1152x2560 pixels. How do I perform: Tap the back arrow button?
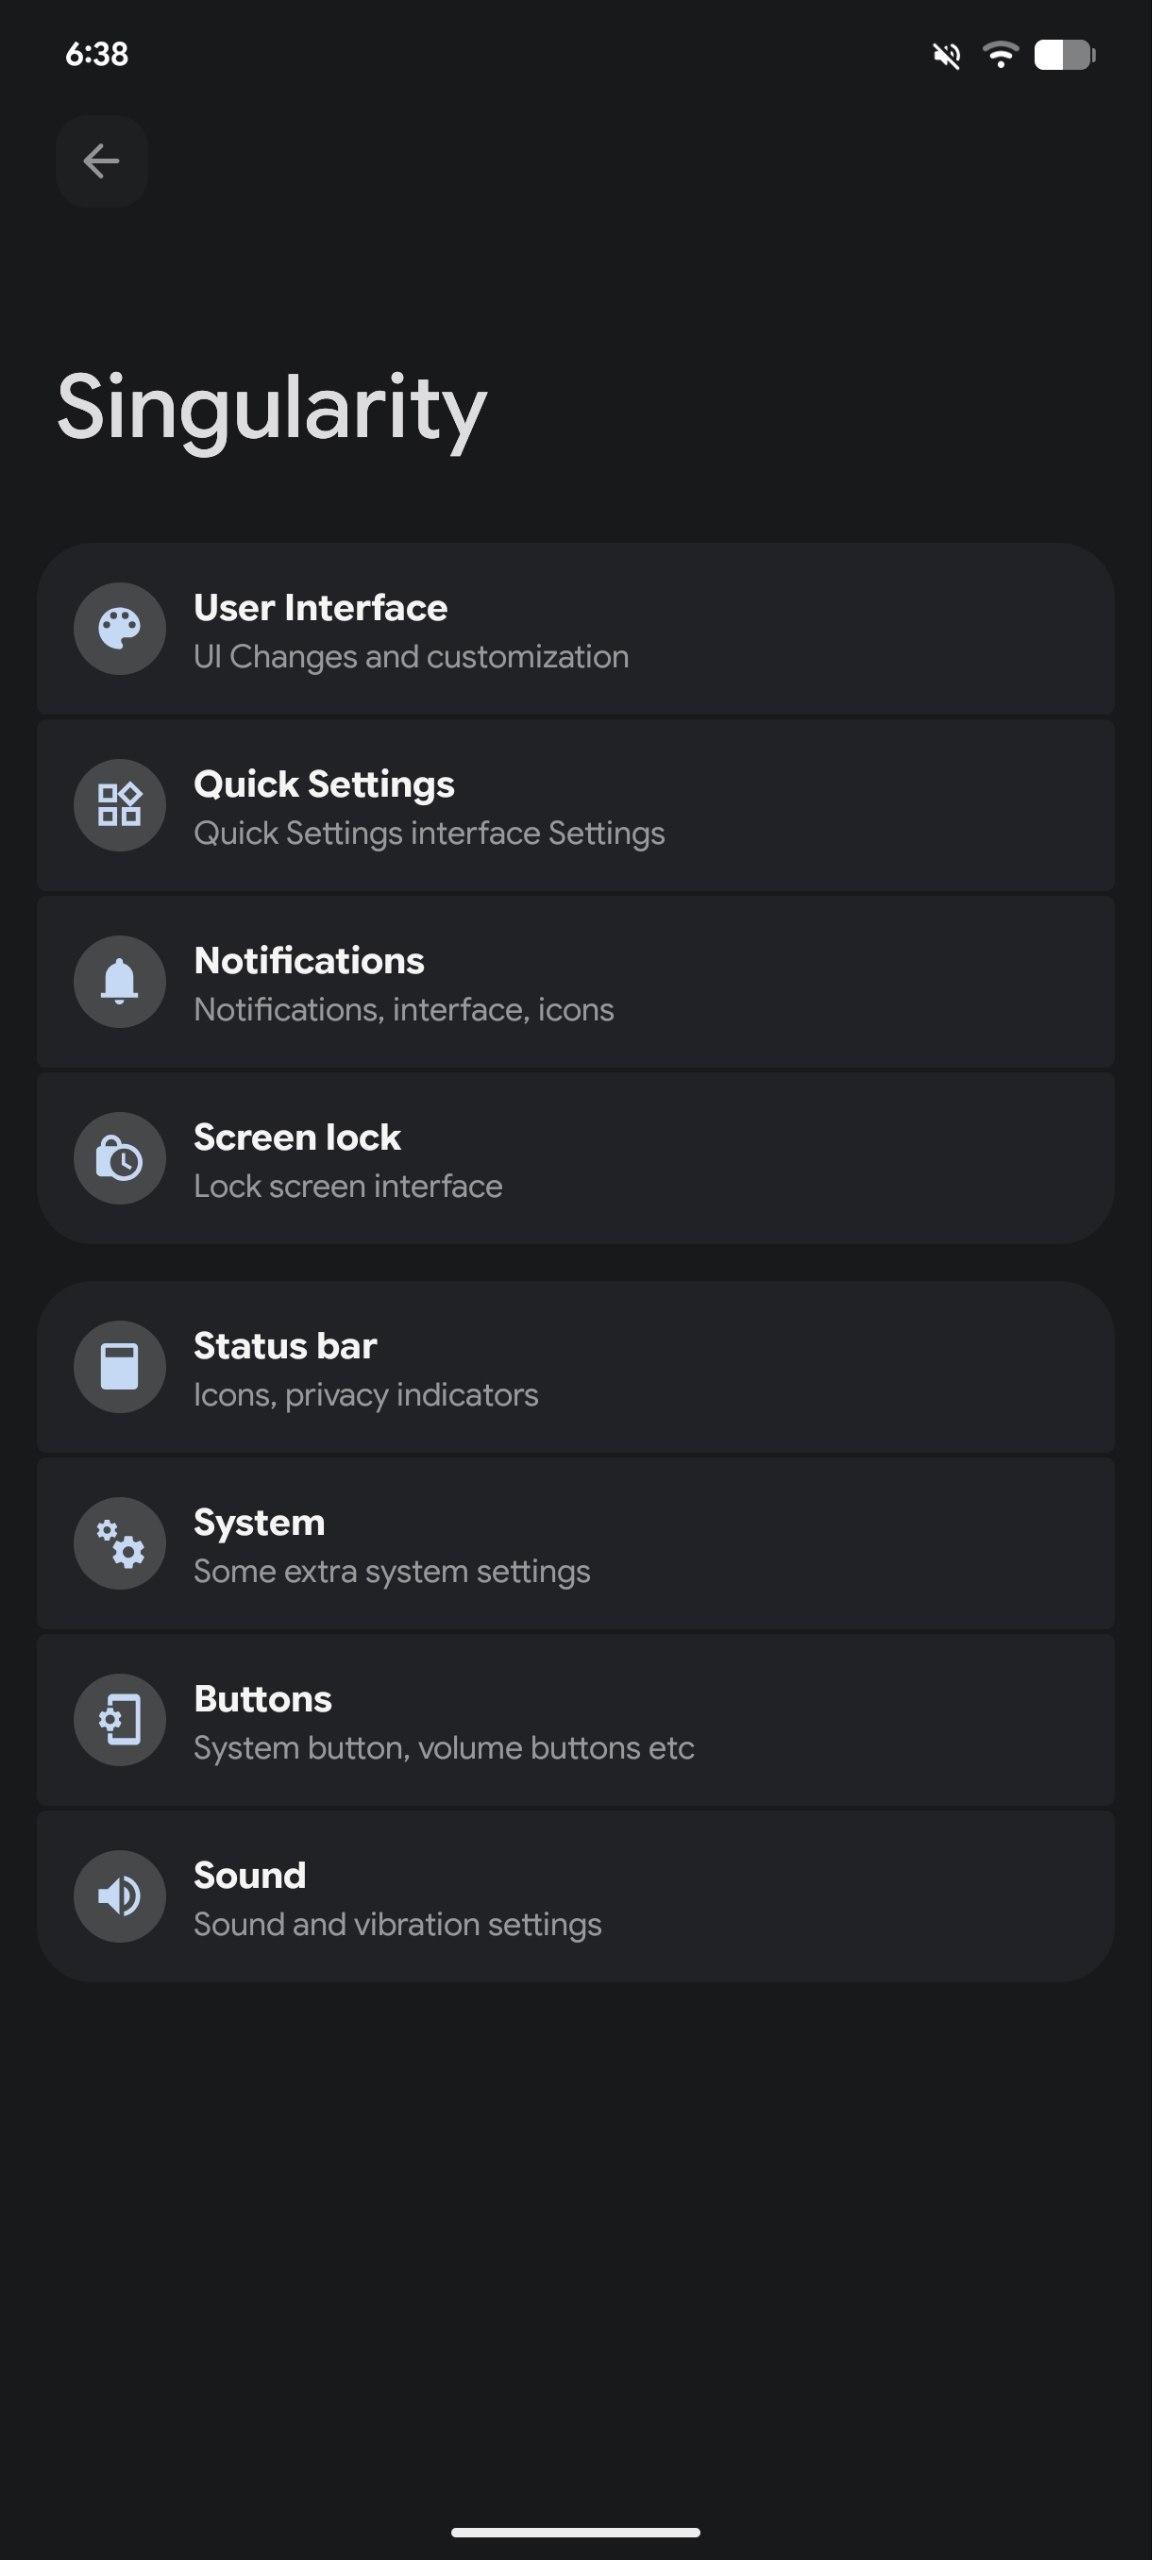101,161
